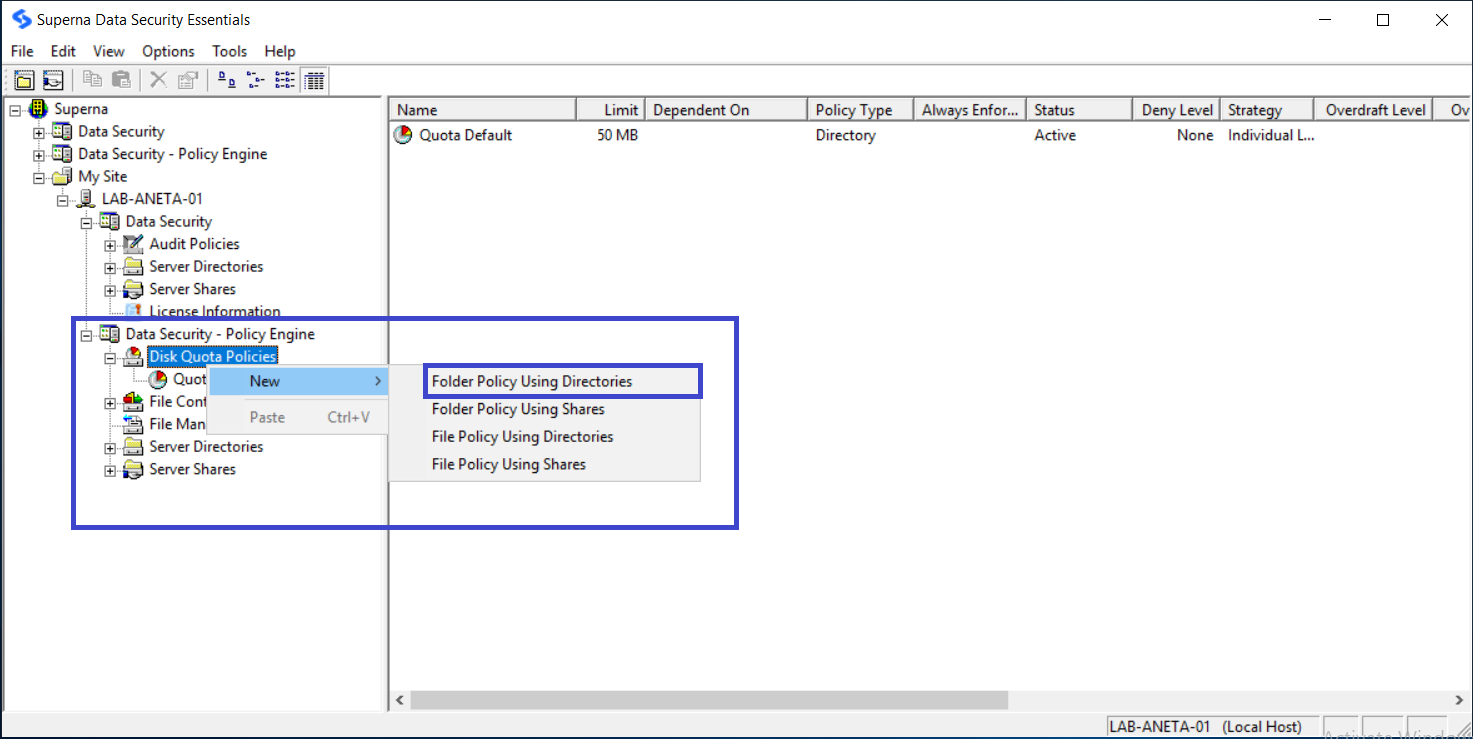Viewport: 1473px width, 739px height.
Task: Open the File menu
Action: (x=22, y=51)
